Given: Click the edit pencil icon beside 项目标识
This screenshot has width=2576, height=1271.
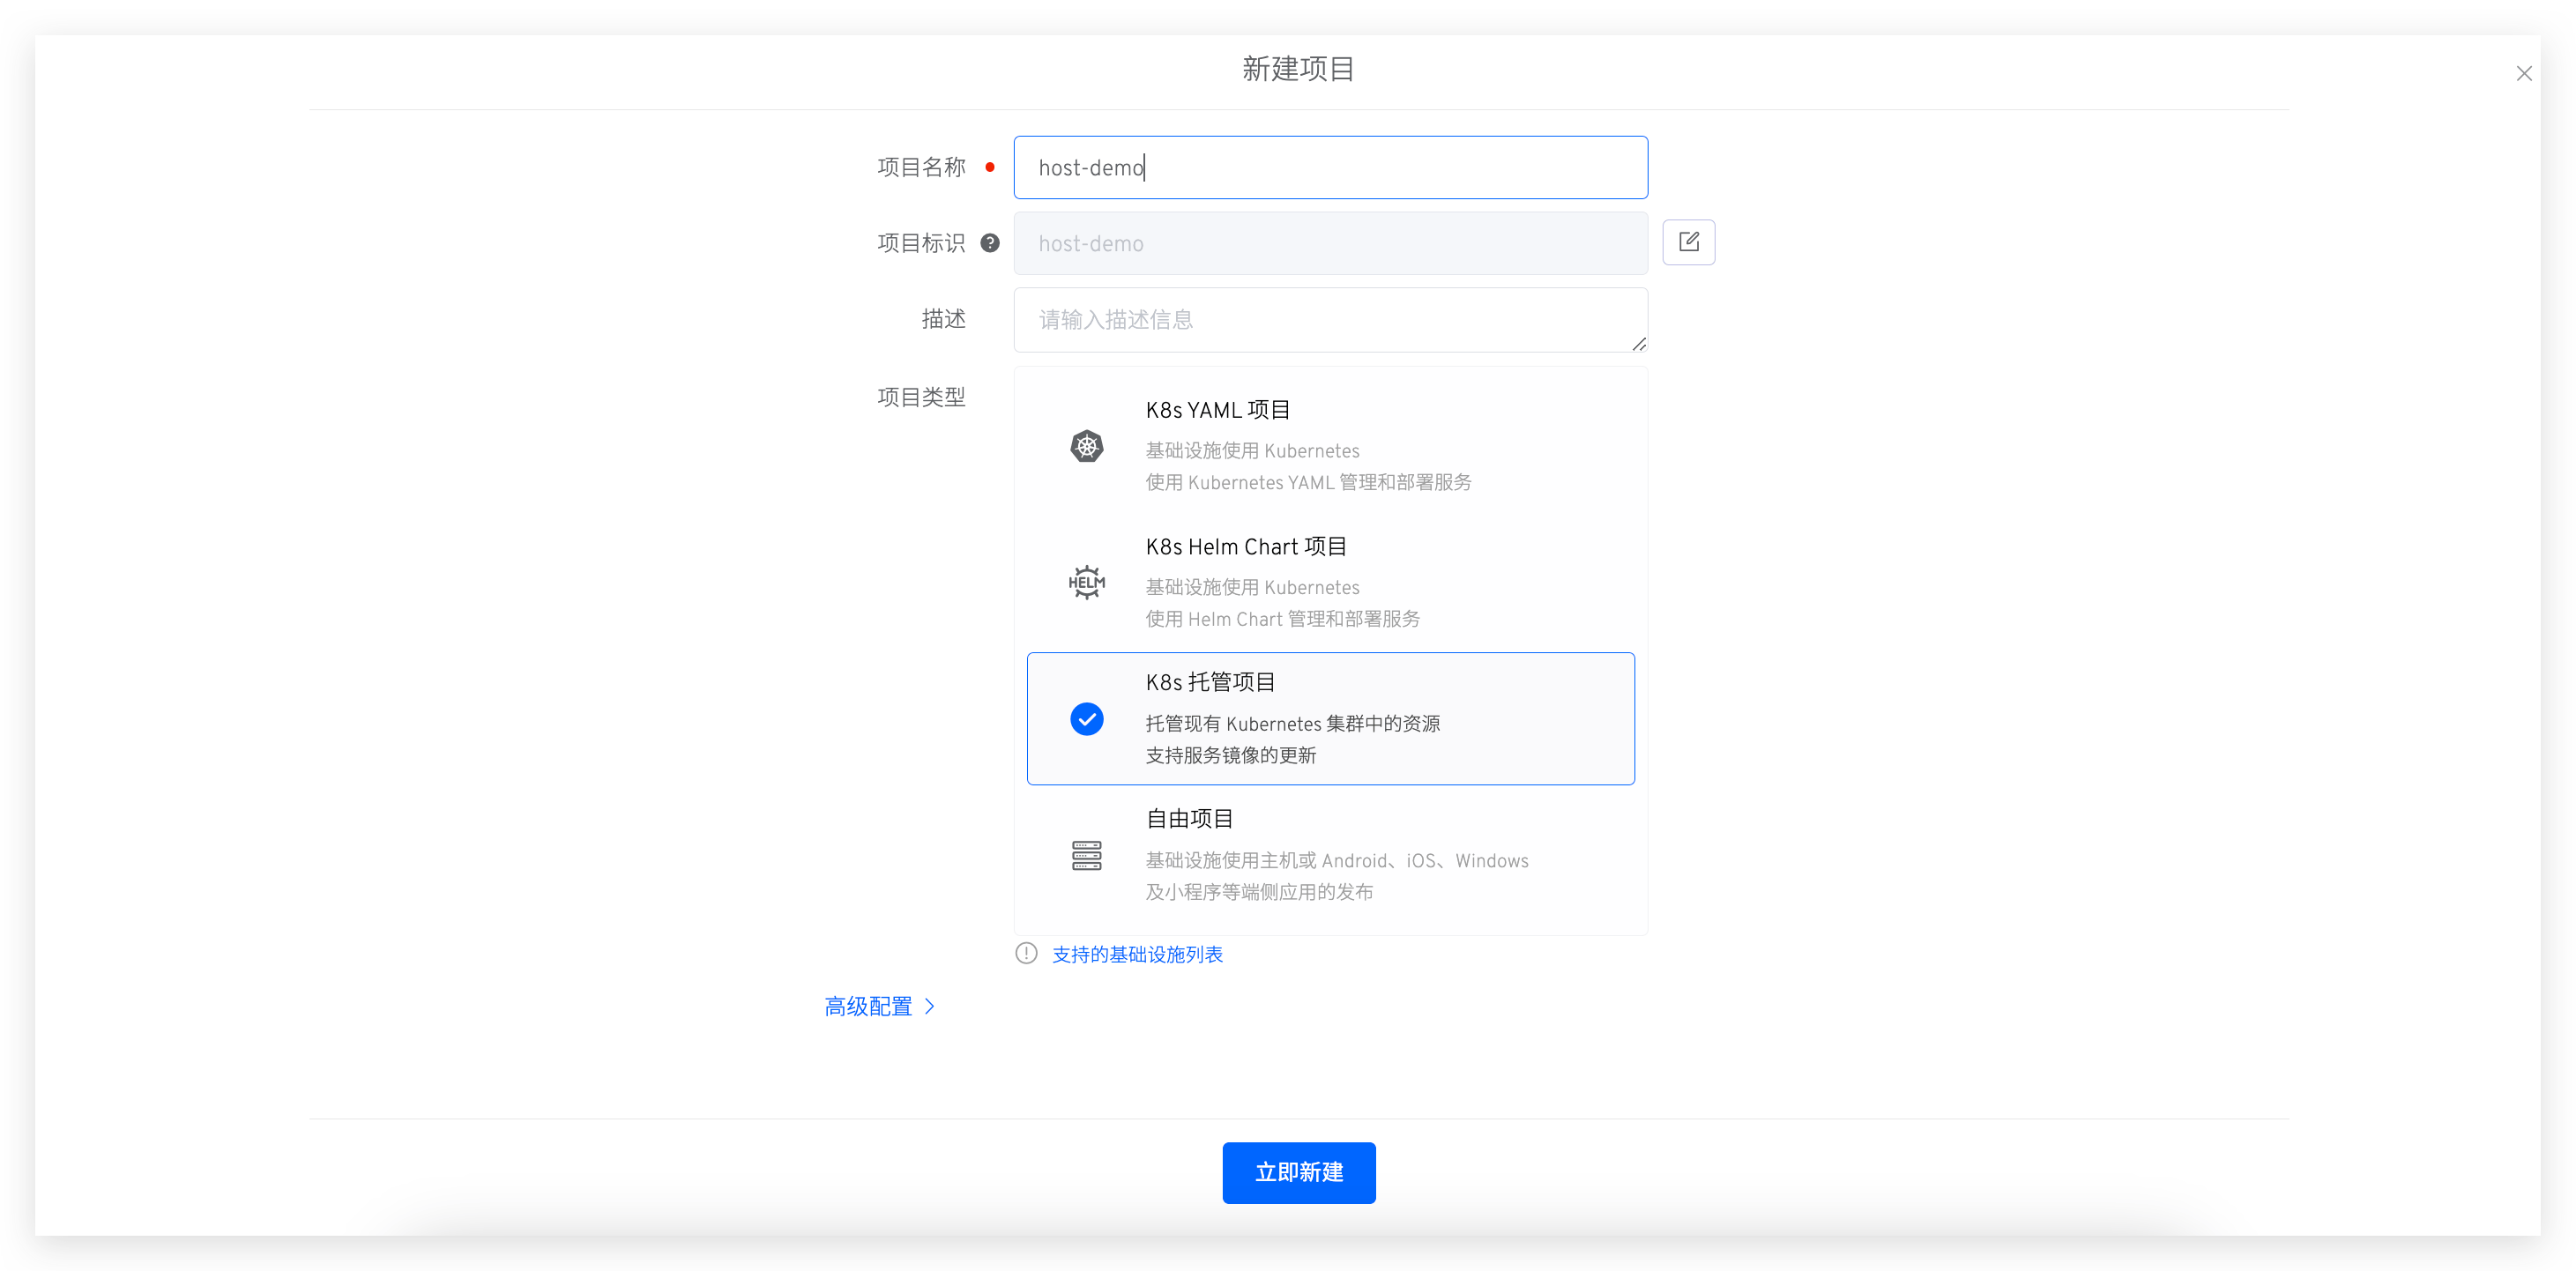Looking at the screenshot, I should pyautogui.click(x=1688, y=242).
